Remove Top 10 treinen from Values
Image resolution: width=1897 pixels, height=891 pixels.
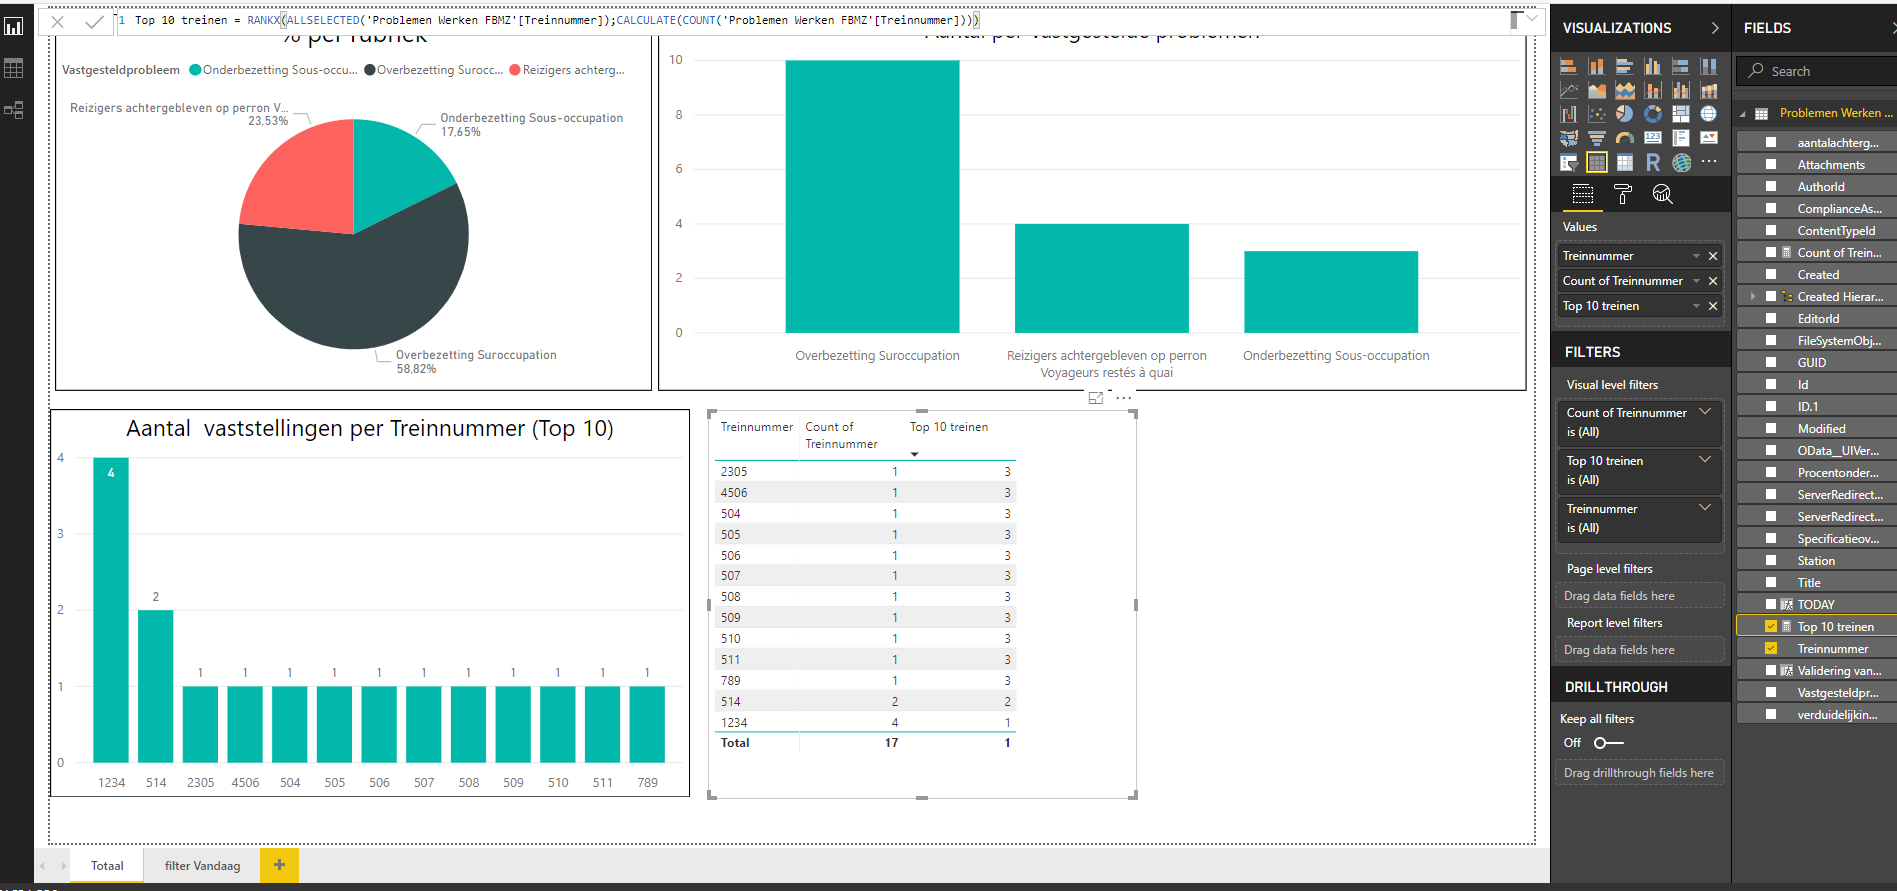pyautogui.click(x=1713, y=306)
